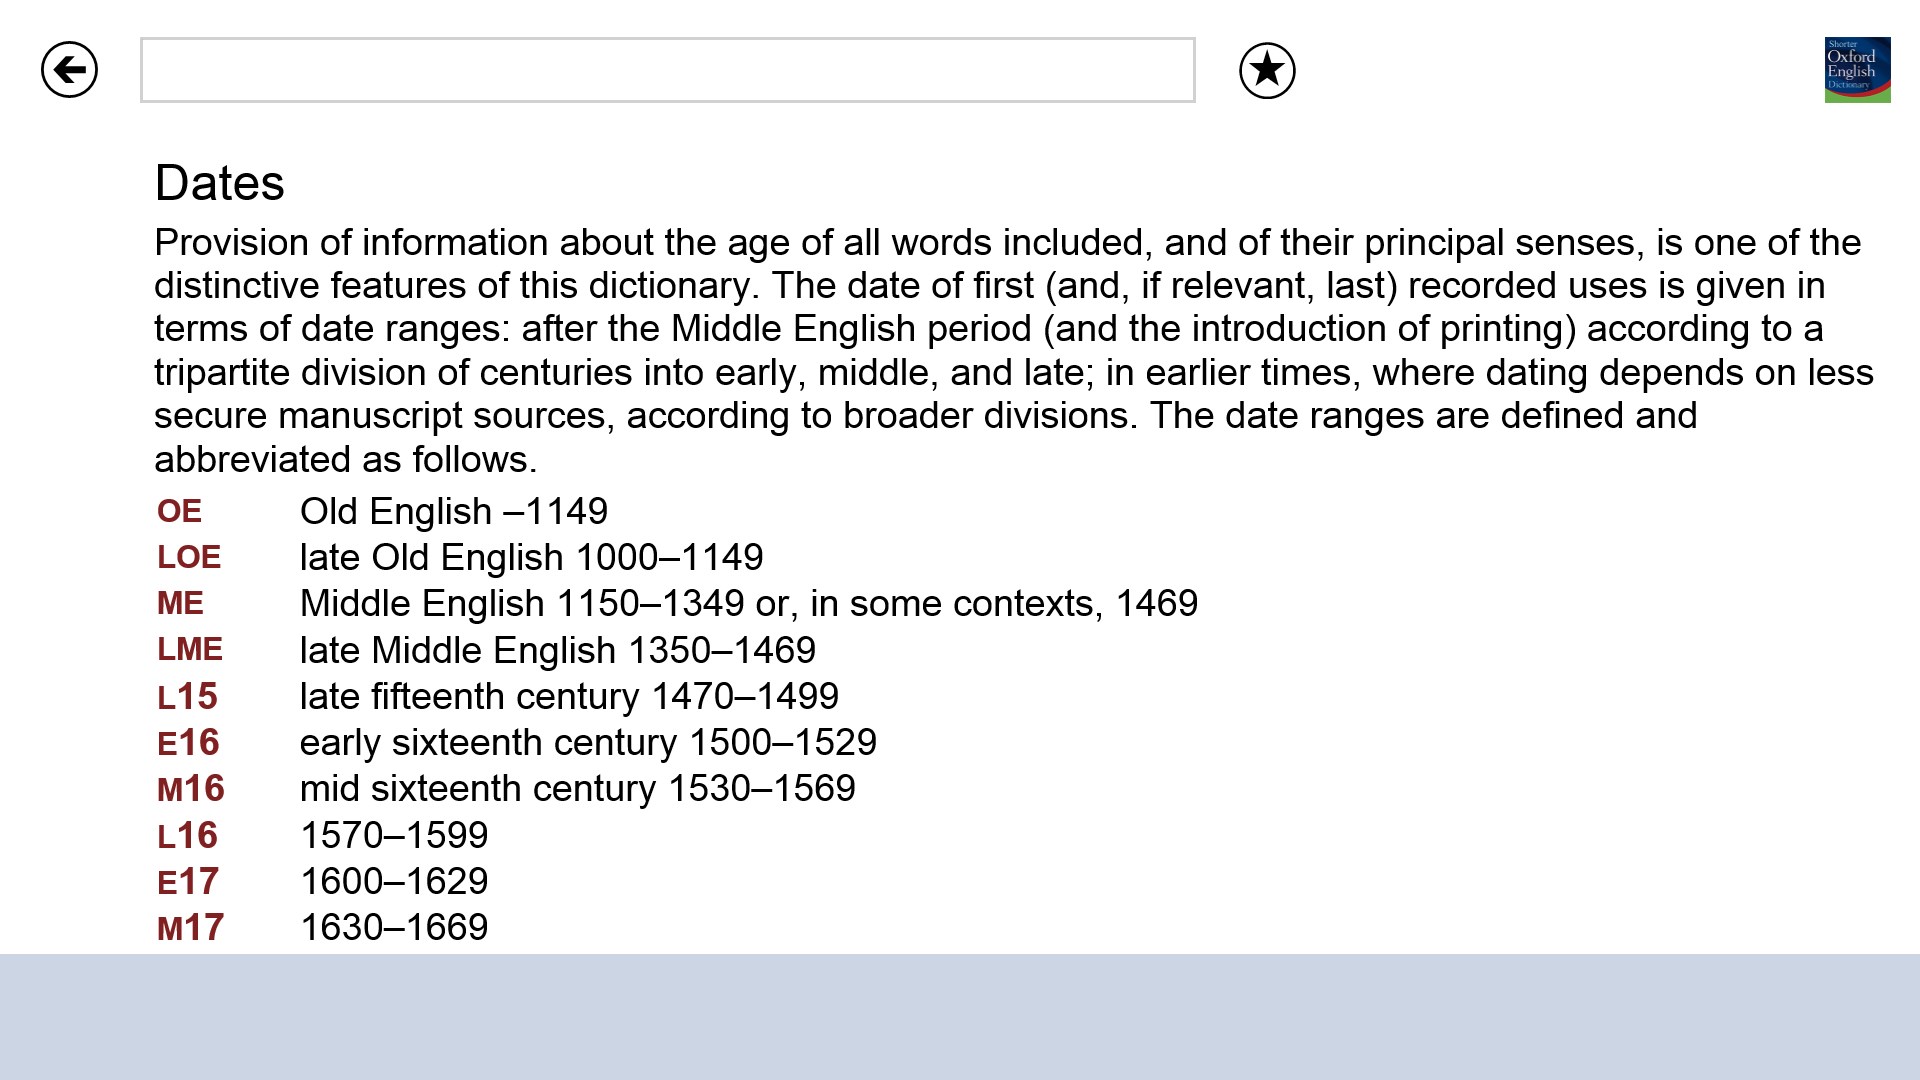Select the M16 abbreviation

click(191, 789)
